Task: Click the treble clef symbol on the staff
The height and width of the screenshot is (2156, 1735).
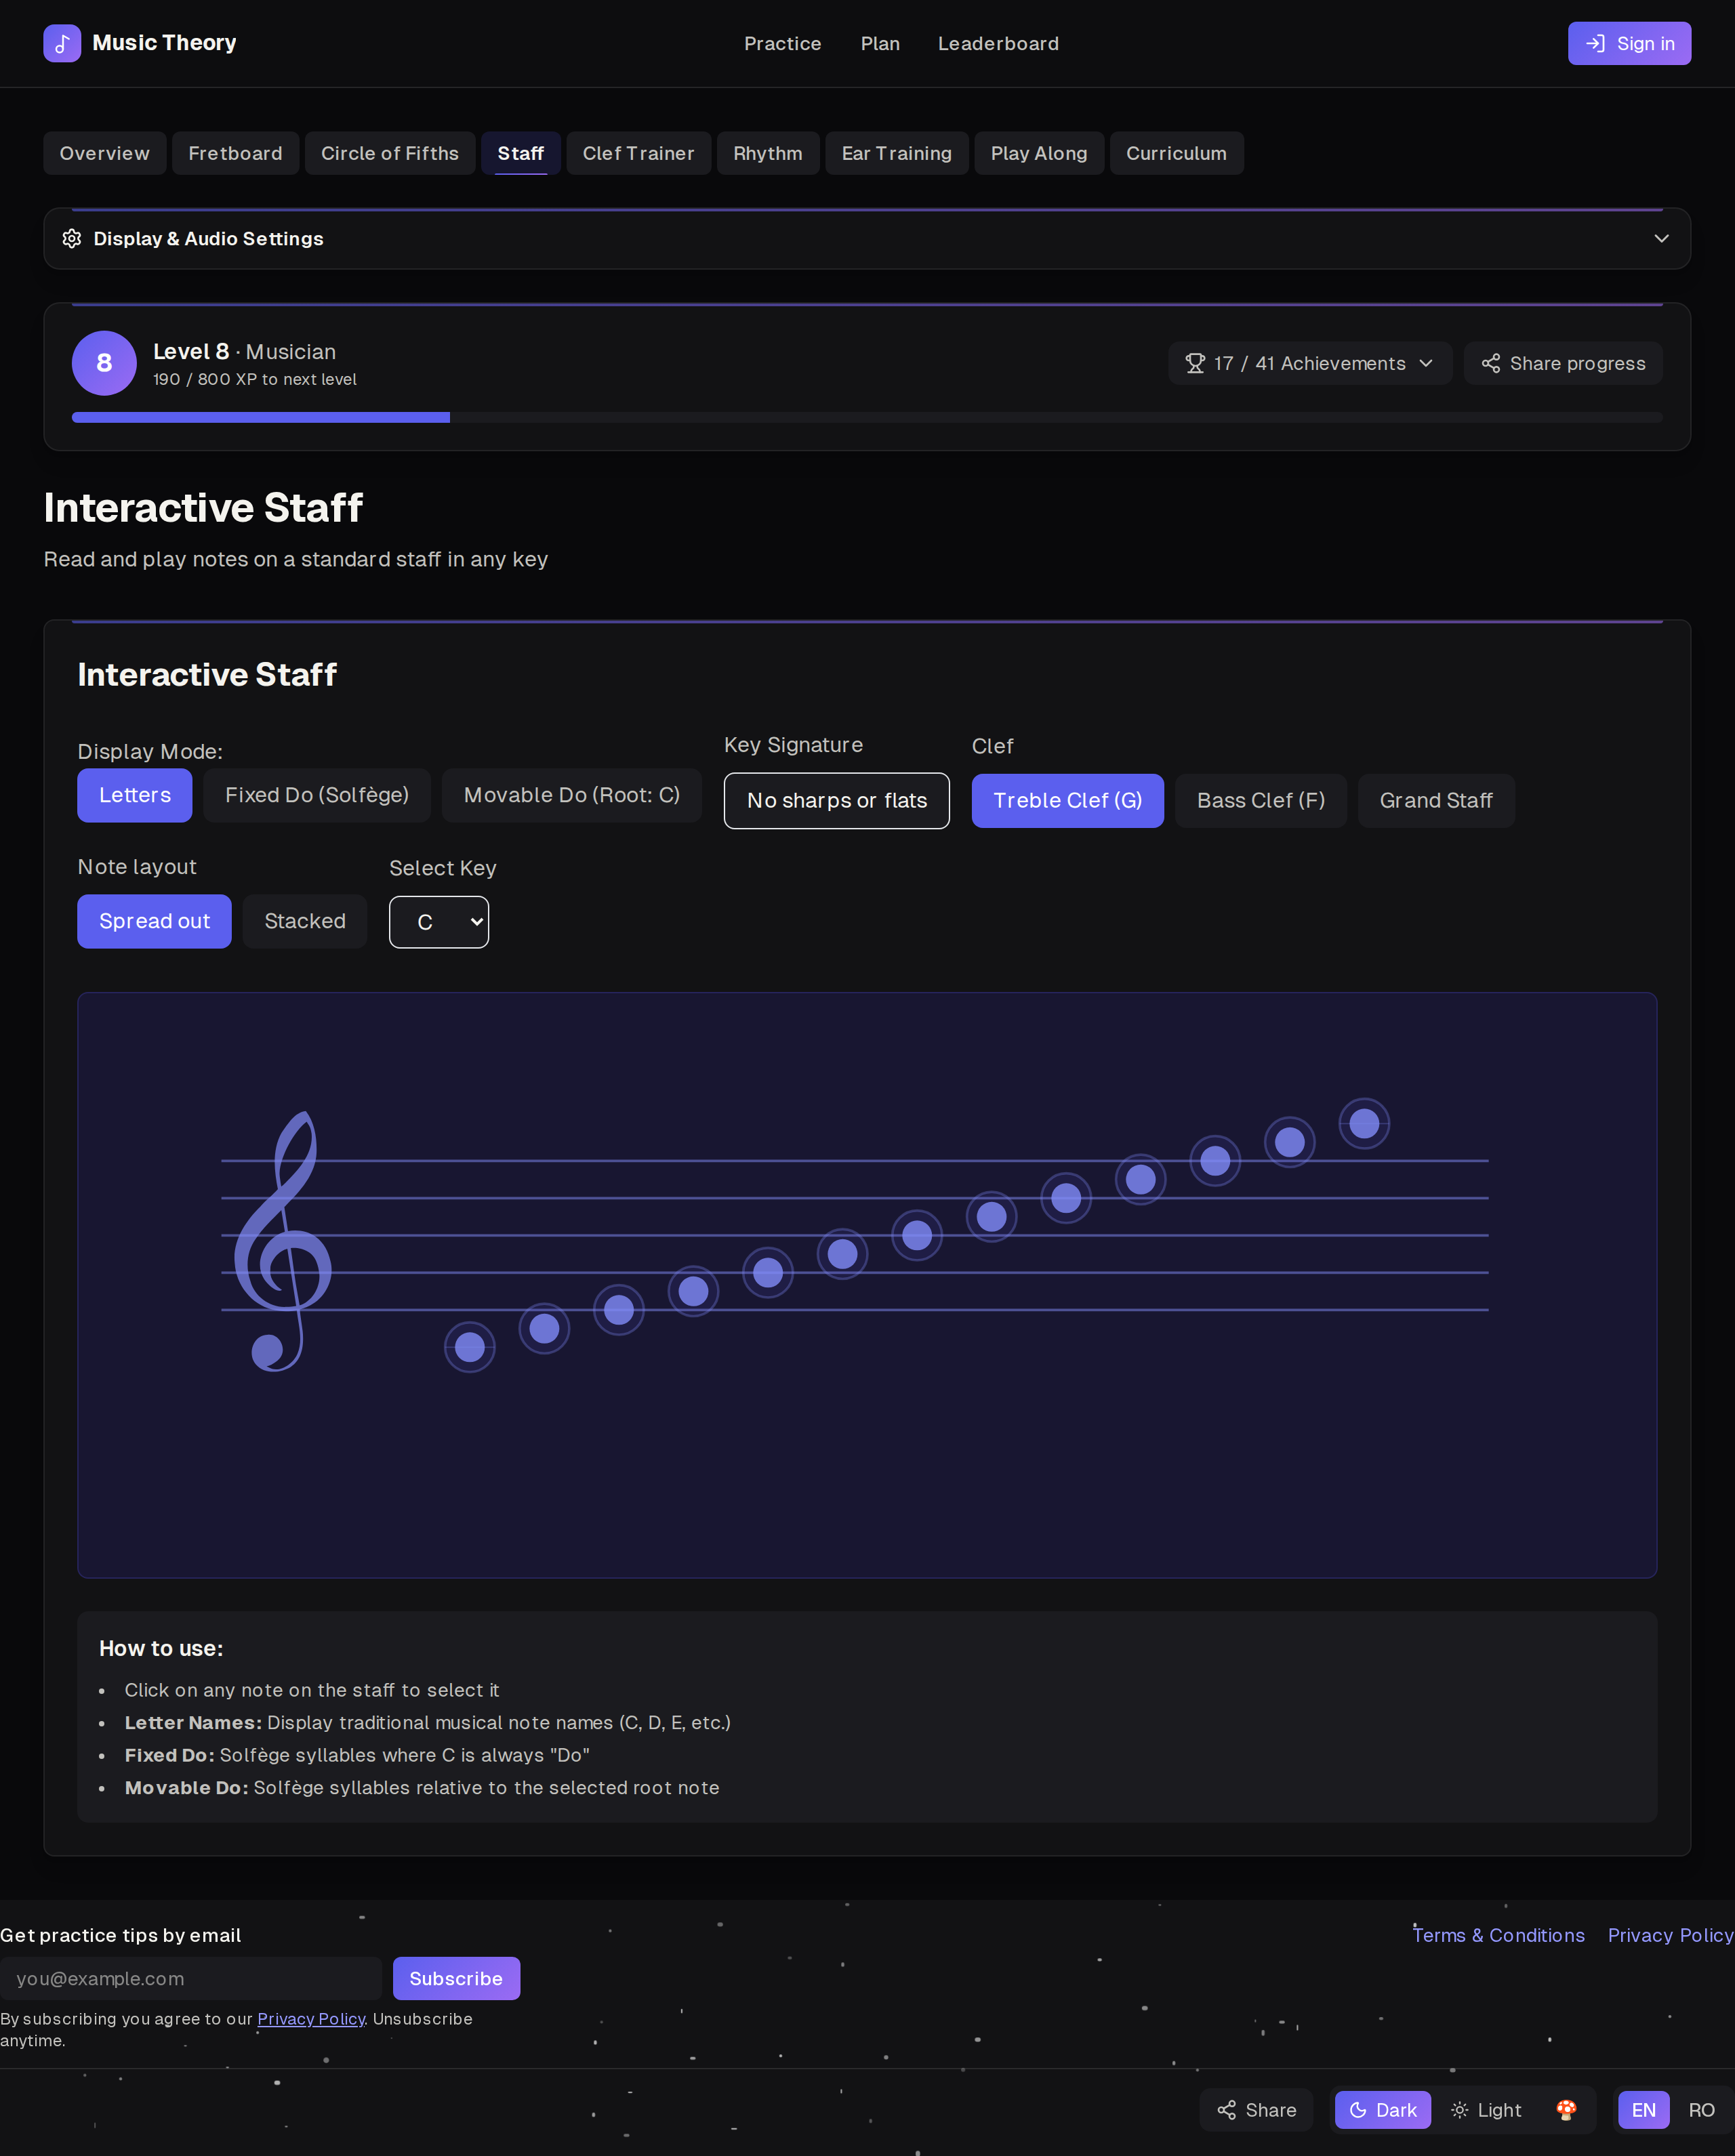Action: click(283, 1241)
